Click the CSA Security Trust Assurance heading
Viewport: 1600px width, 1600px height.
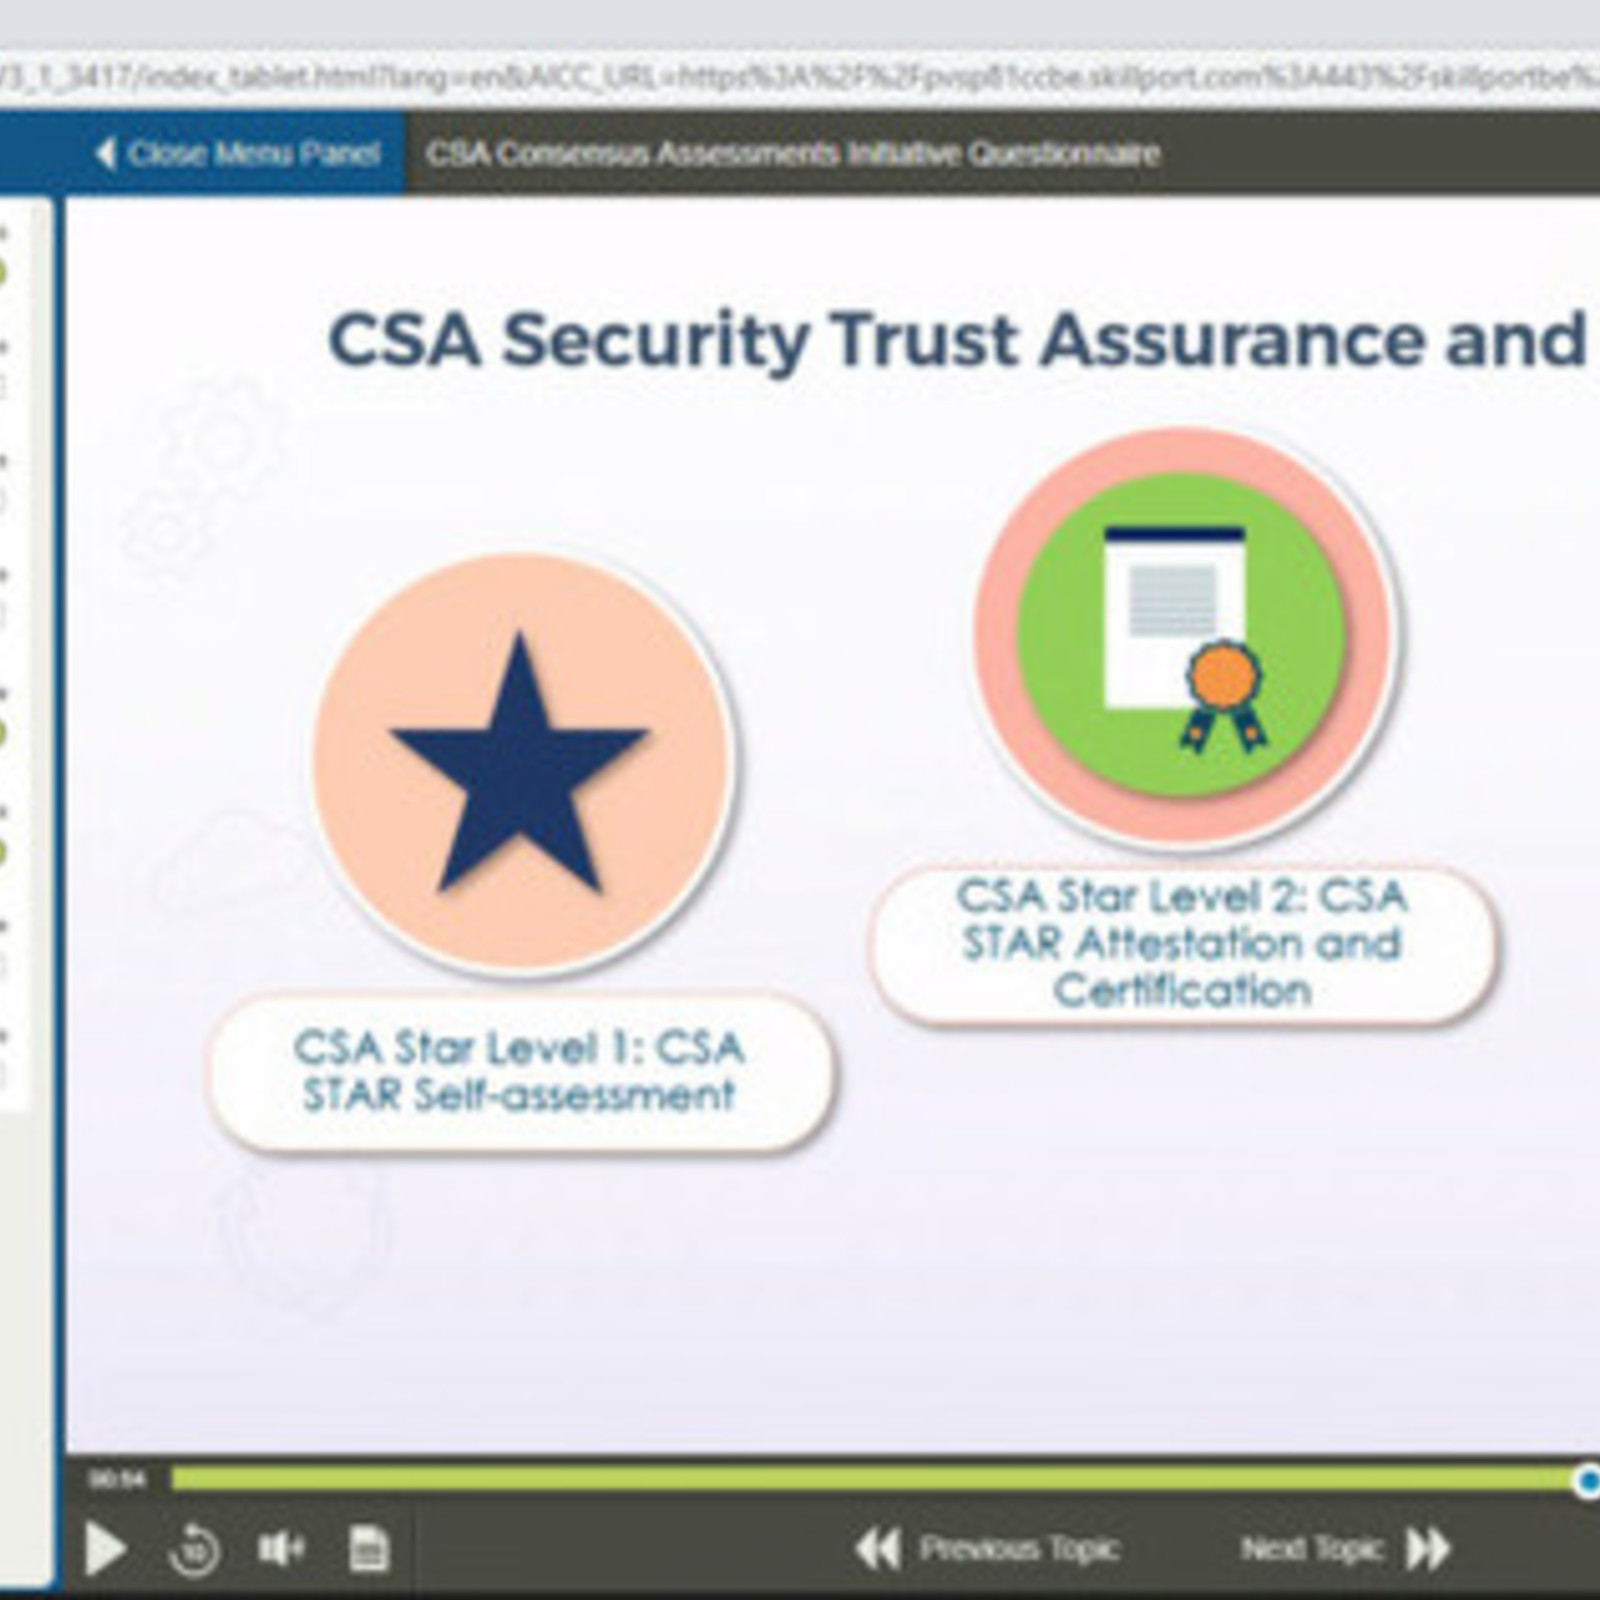[956, 340]
